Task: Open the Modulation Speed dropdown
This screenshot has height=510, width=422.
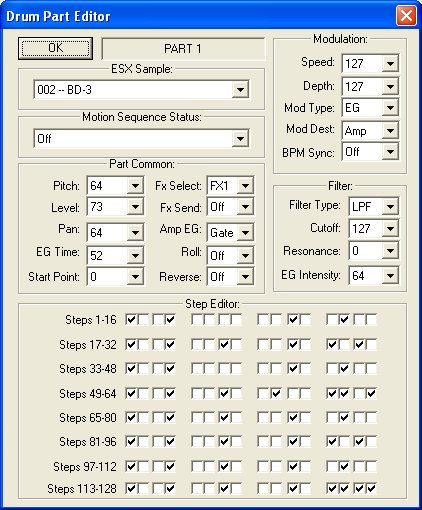Action: [x=390, y=63]
